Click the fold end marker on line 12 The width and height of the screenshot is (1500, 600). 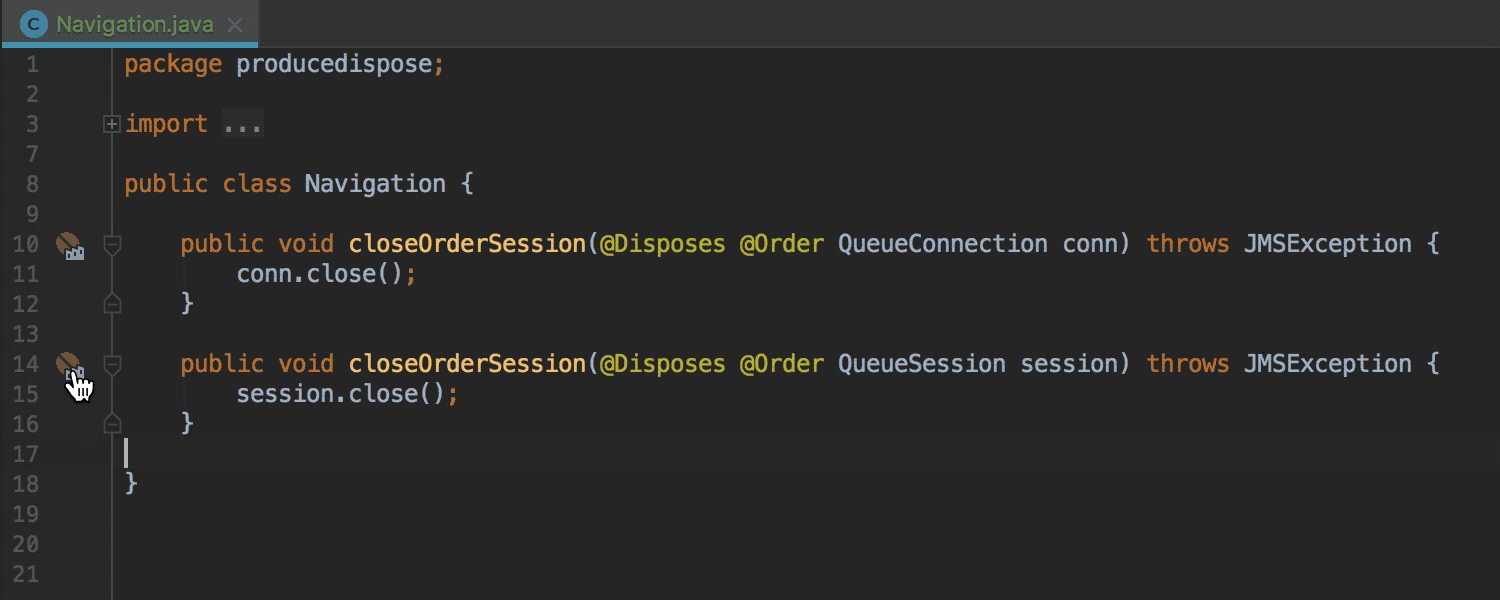click(112, 303)
